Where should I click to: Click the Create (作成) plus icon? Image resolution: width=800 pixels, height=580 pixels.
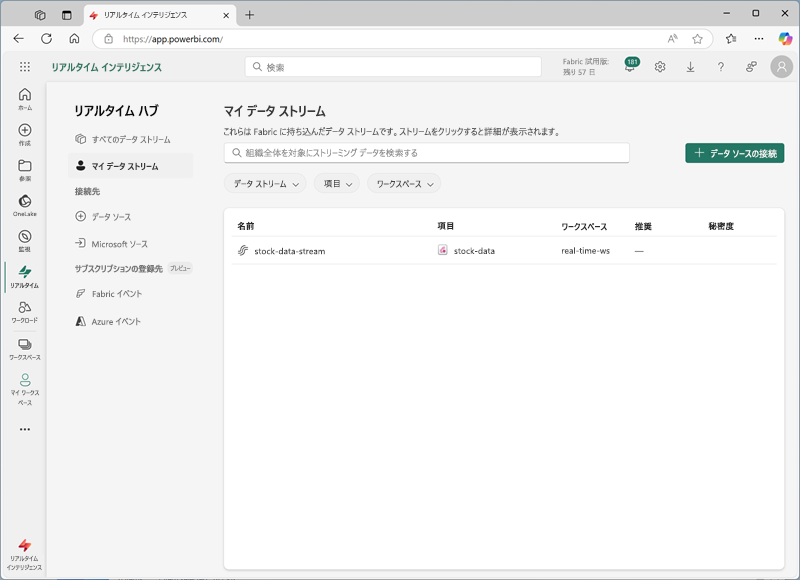coord(24,131)
